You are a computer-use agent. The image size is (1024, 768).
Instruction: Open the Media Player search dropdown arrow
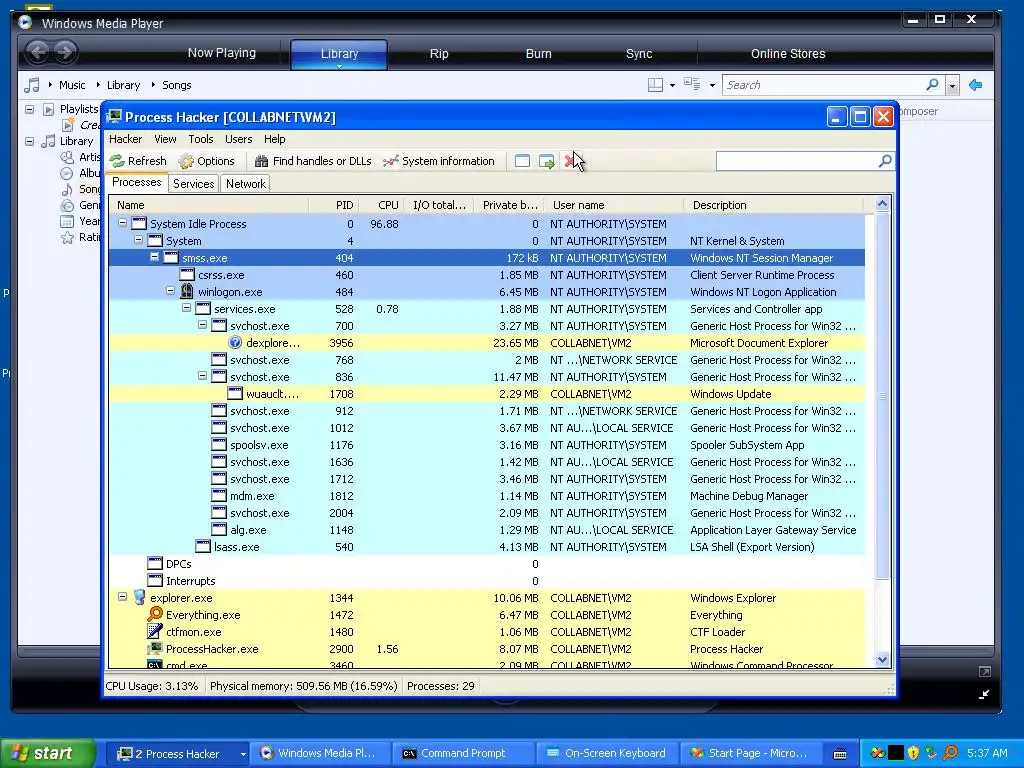click(953, 86)
